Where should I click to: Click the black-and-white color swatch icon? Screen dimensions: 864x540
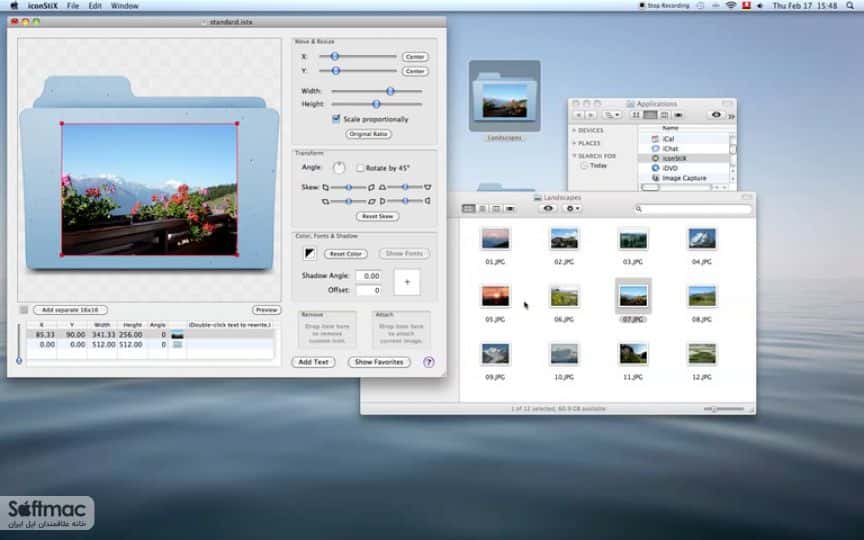[310, 253]
